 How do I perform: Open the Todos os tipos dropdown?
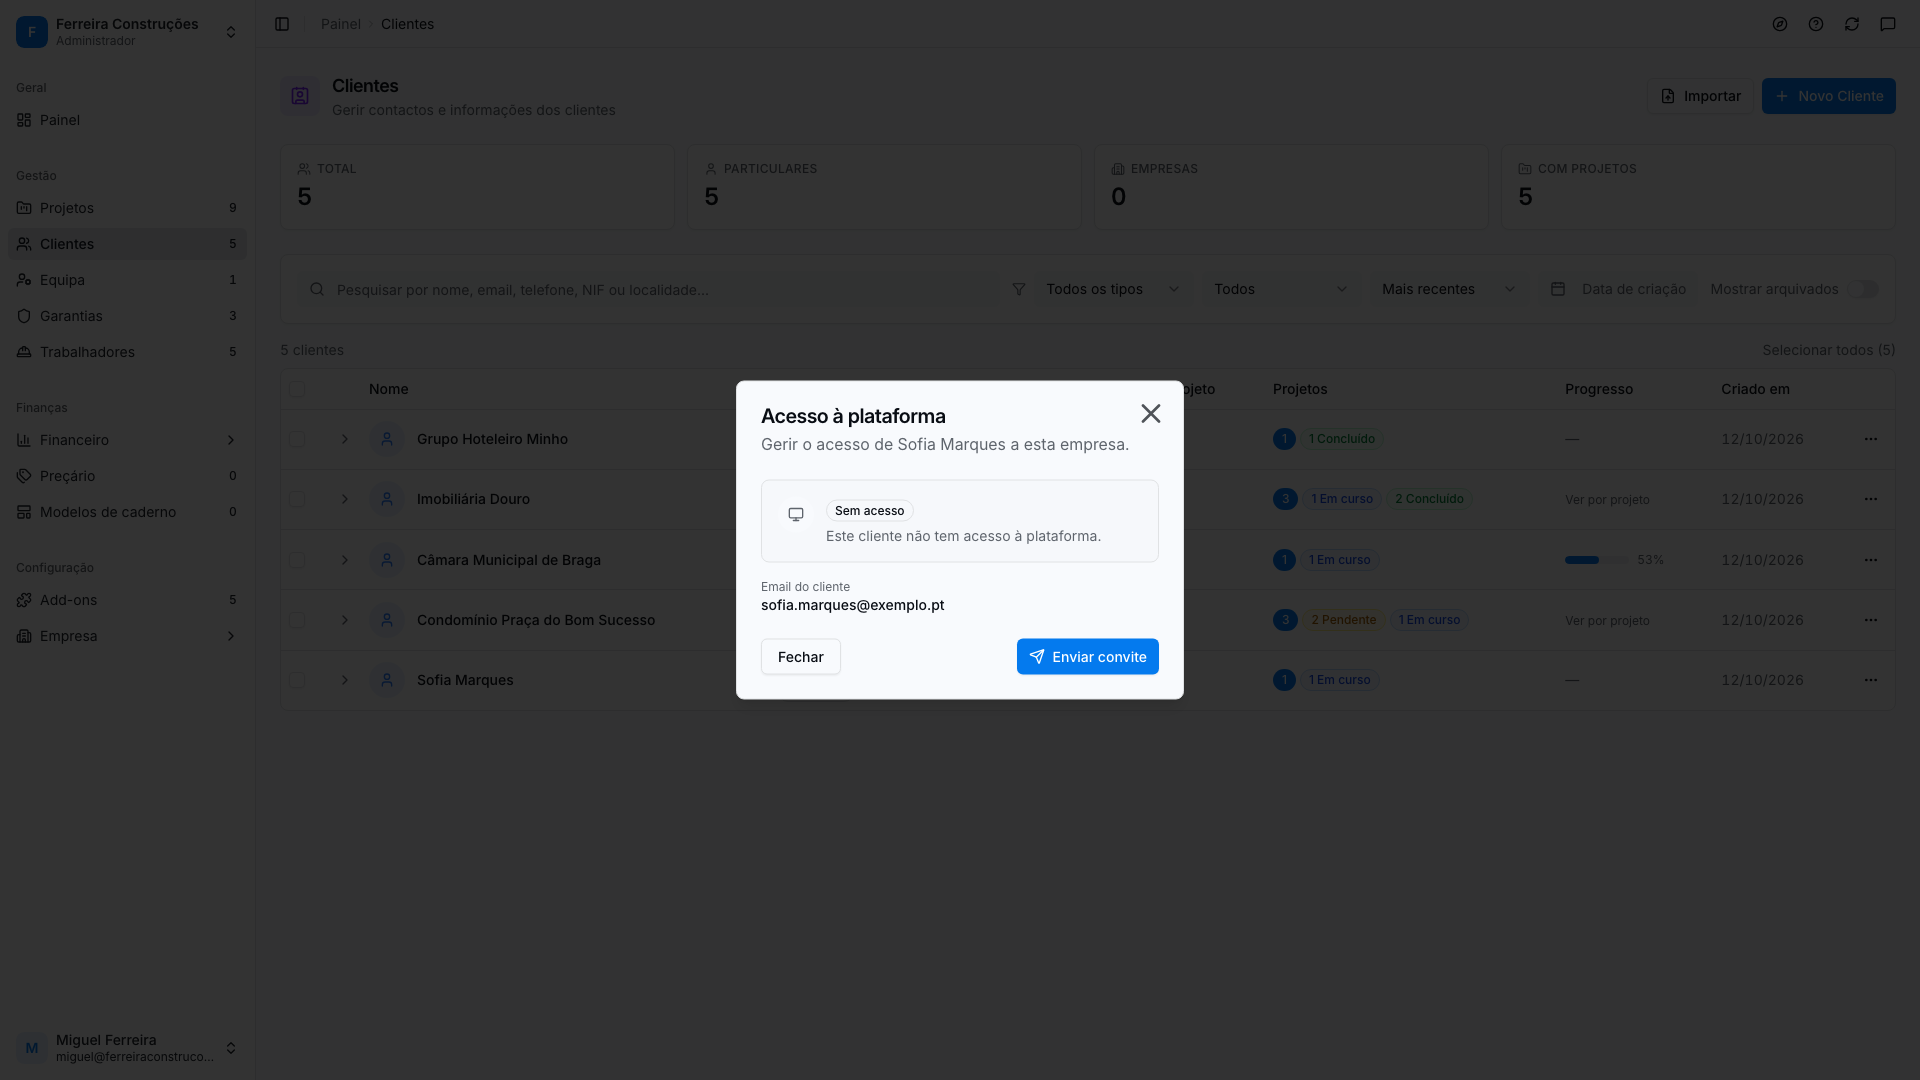[1112, 289]
